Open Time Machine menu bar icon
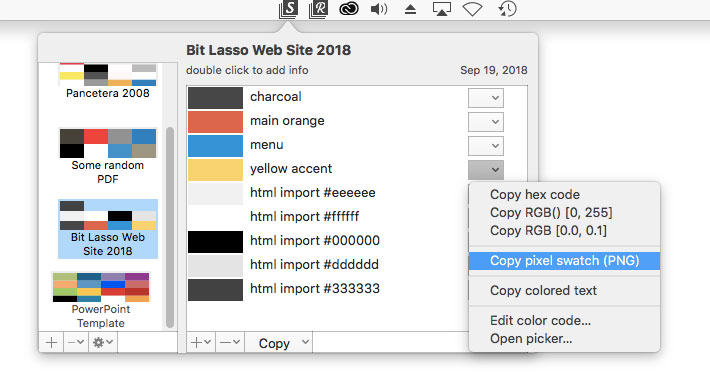This screenshot has width=710, height=390. pyautogui.click(x=507, y=9)
